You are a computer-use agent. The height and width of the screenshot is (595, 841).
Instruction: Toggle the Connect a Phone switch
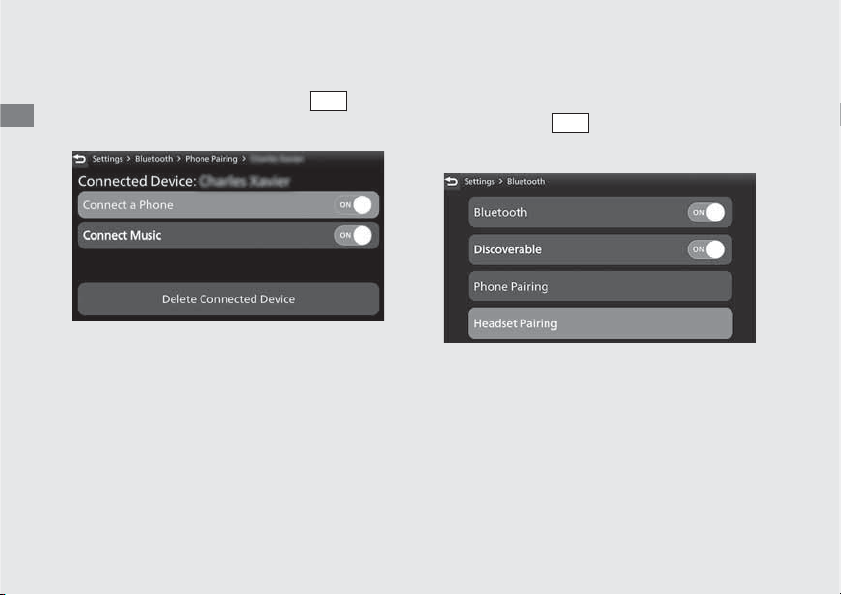point(353,205)
